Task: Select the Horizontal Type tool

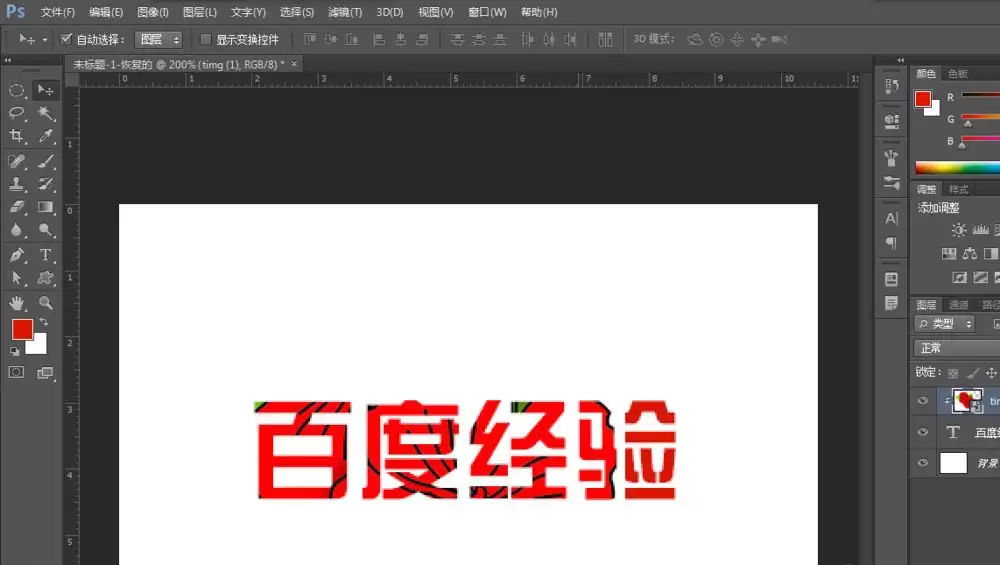Action: pos(45,254)
